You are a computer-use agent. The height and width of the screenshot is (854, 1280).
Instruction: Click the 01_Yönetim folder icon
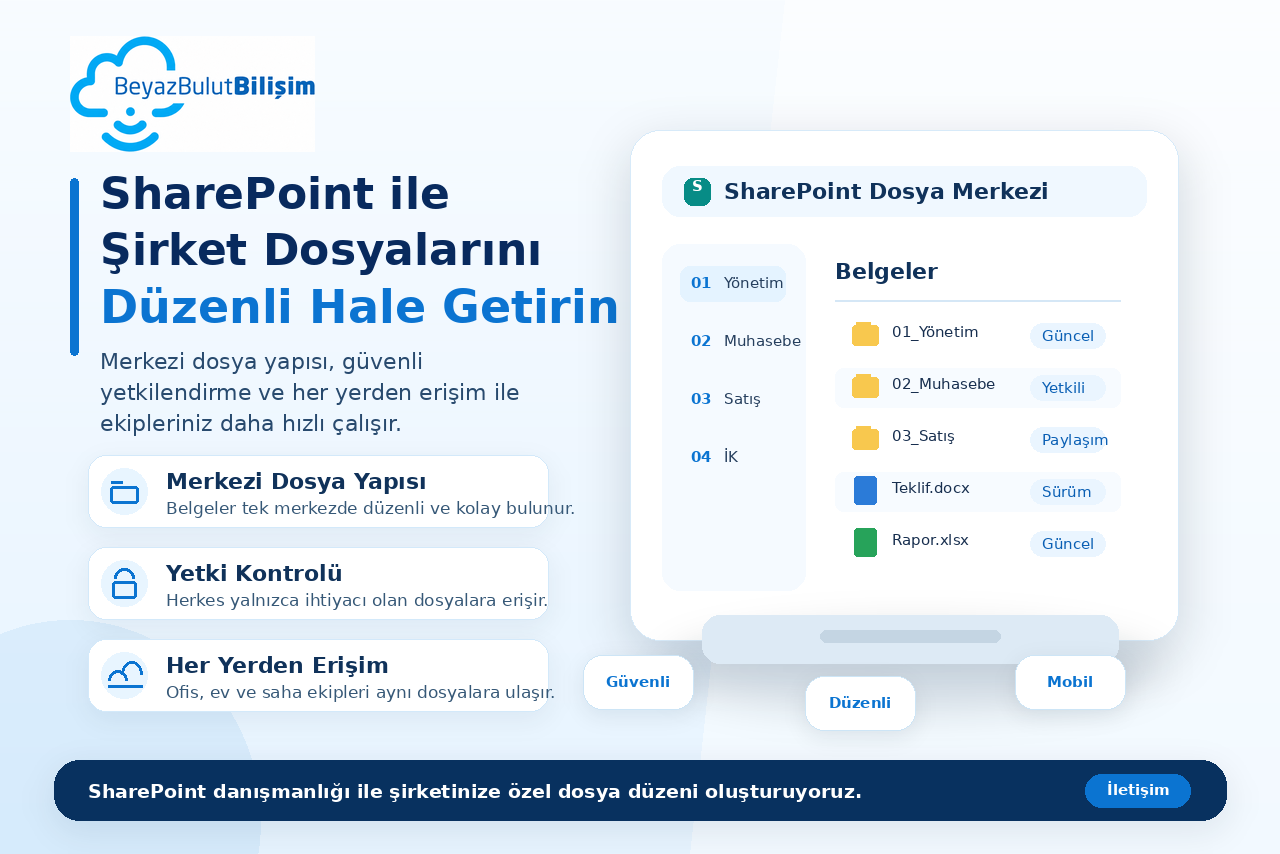click(865, 334)
